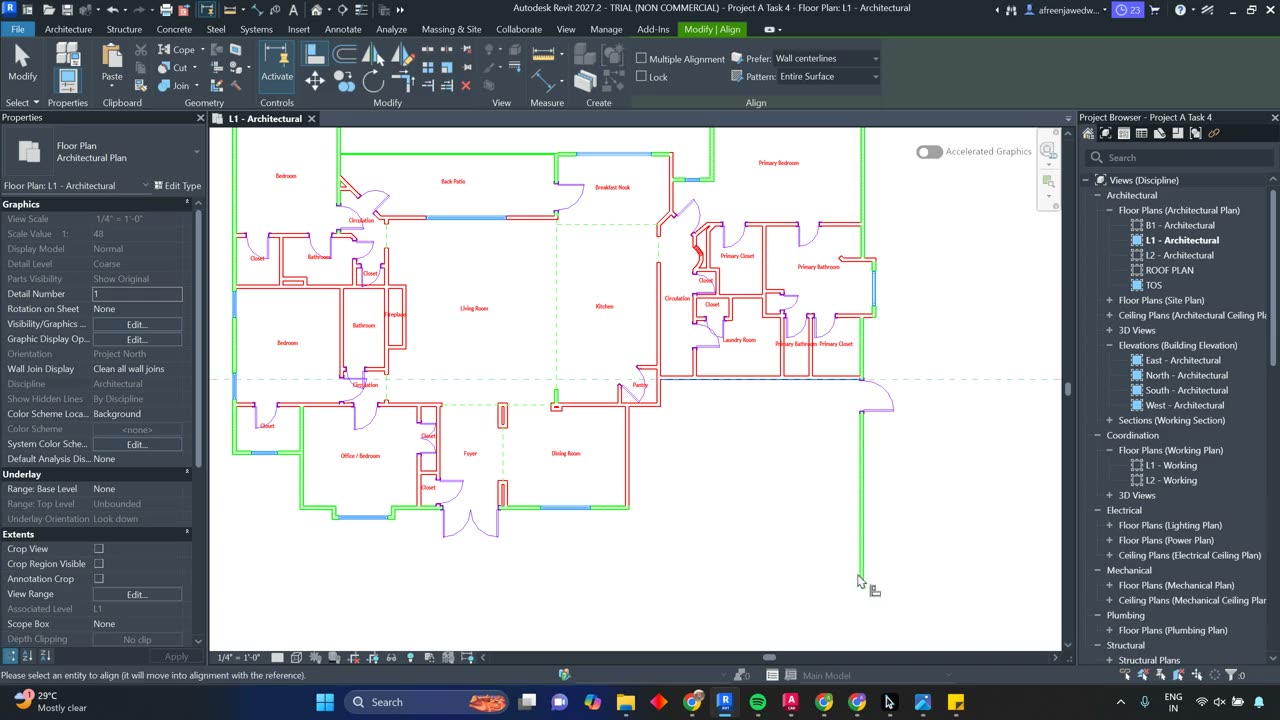
Task: Select the Modify arrow tool
Action: click(x=22, y=63)
